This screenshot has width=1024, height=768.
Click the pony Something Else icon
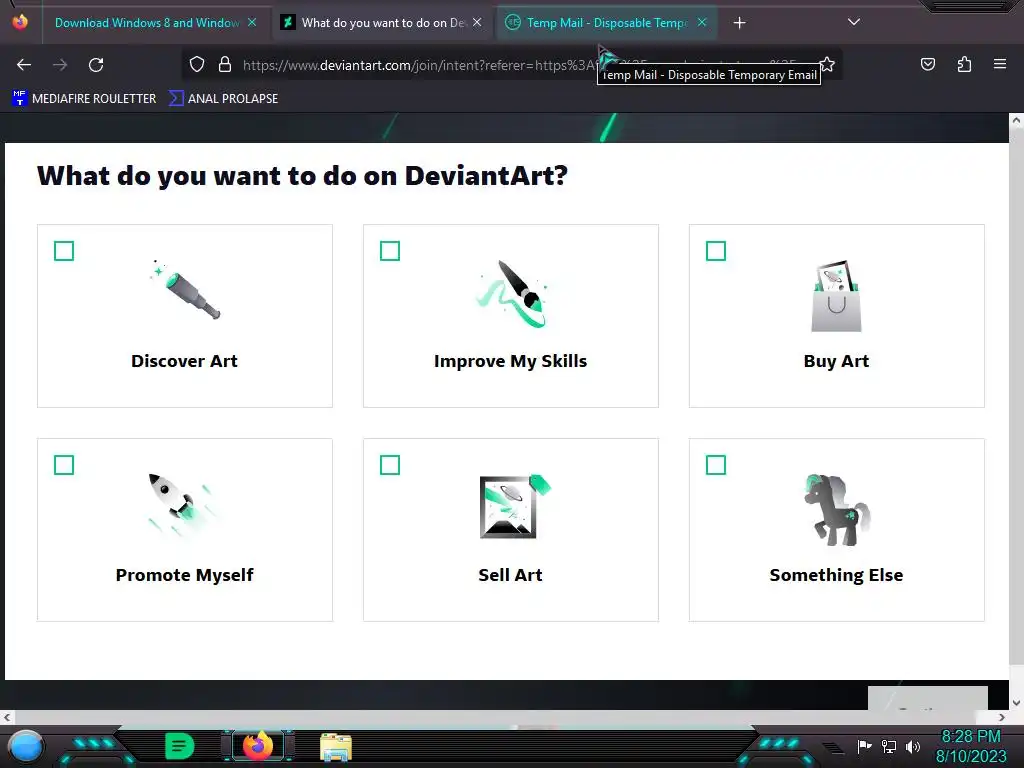click(x=837, y=510)
